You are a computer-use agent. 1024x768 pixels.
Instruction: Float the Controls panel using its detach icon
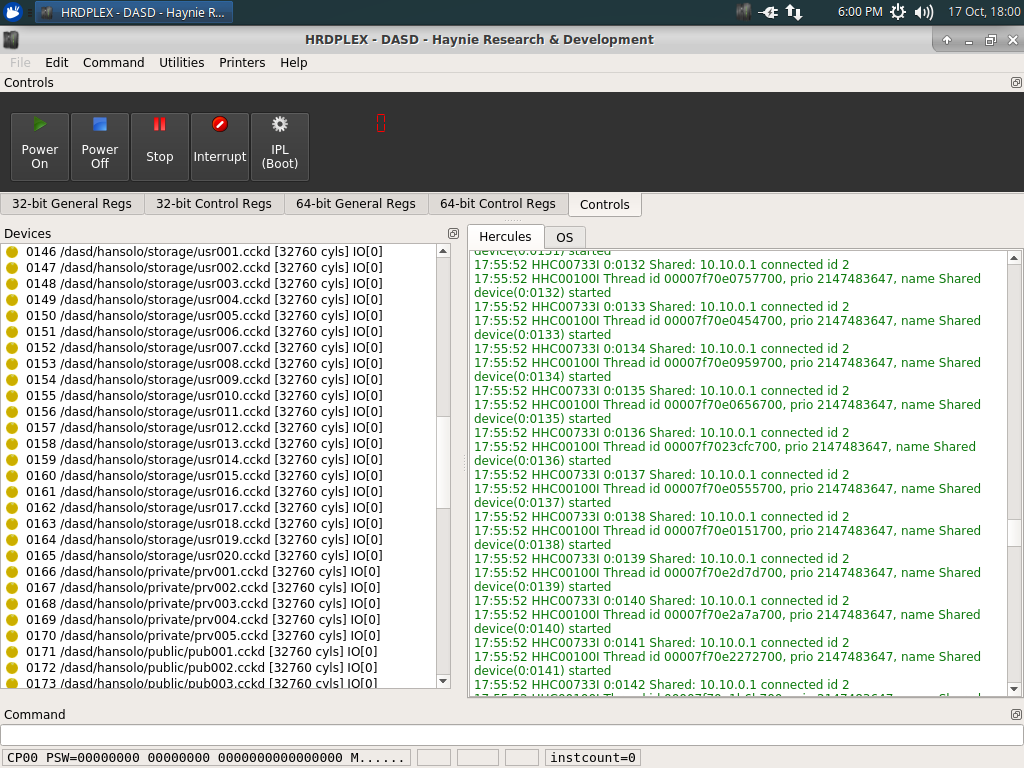pyautogui.click(x=1016, y=82)
